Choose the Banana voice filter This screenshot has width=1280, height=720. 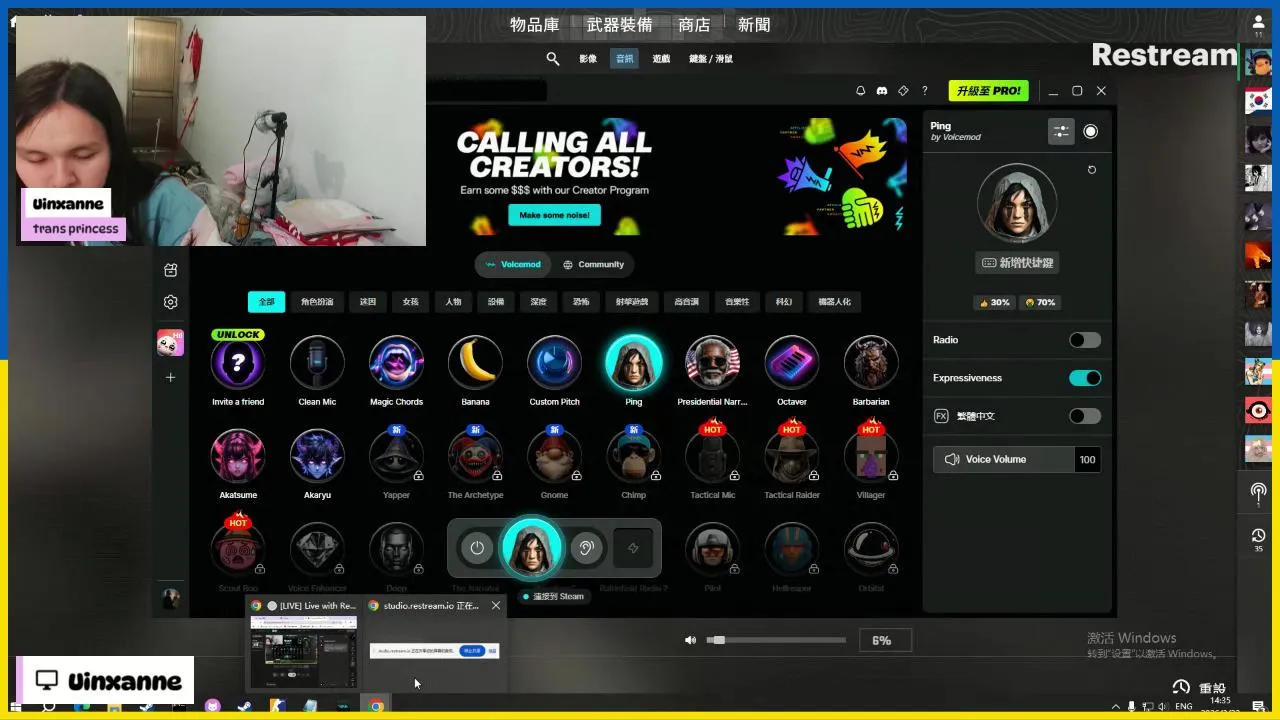pos(475,362)
